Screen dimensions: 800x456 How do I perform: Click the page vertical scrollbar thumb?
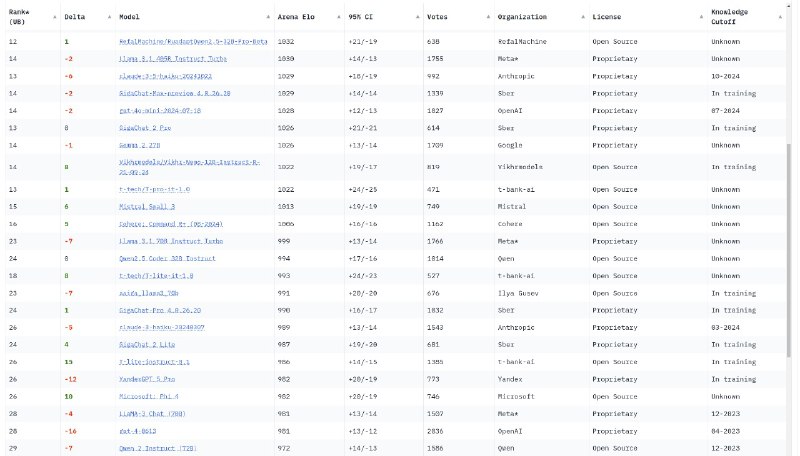[x=790, y=250]
